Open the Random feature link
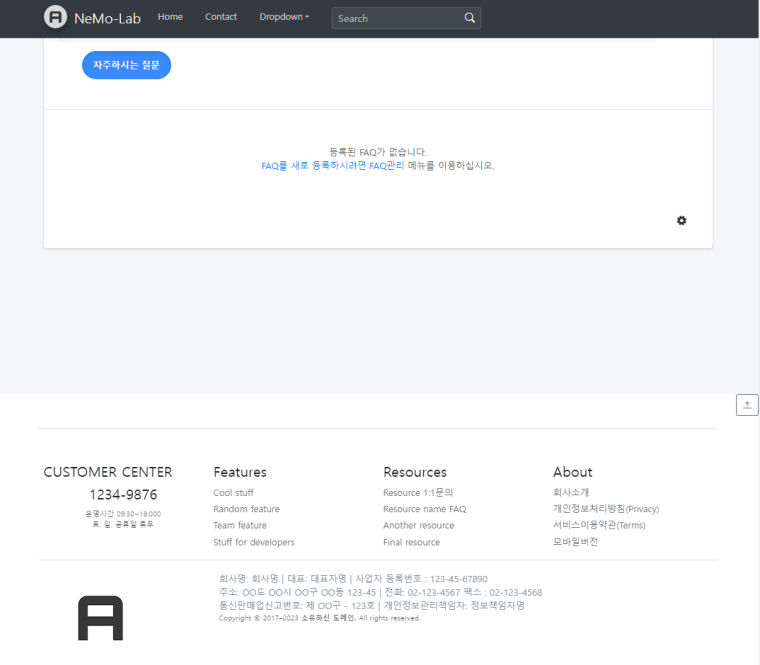 coord(246,509)
